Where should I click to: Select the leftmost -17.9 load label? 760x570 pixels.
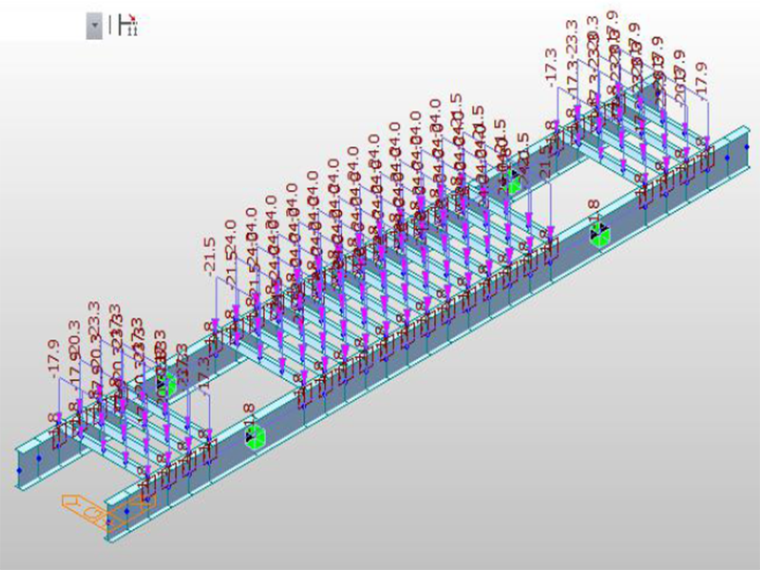click(x=54, y=357)
